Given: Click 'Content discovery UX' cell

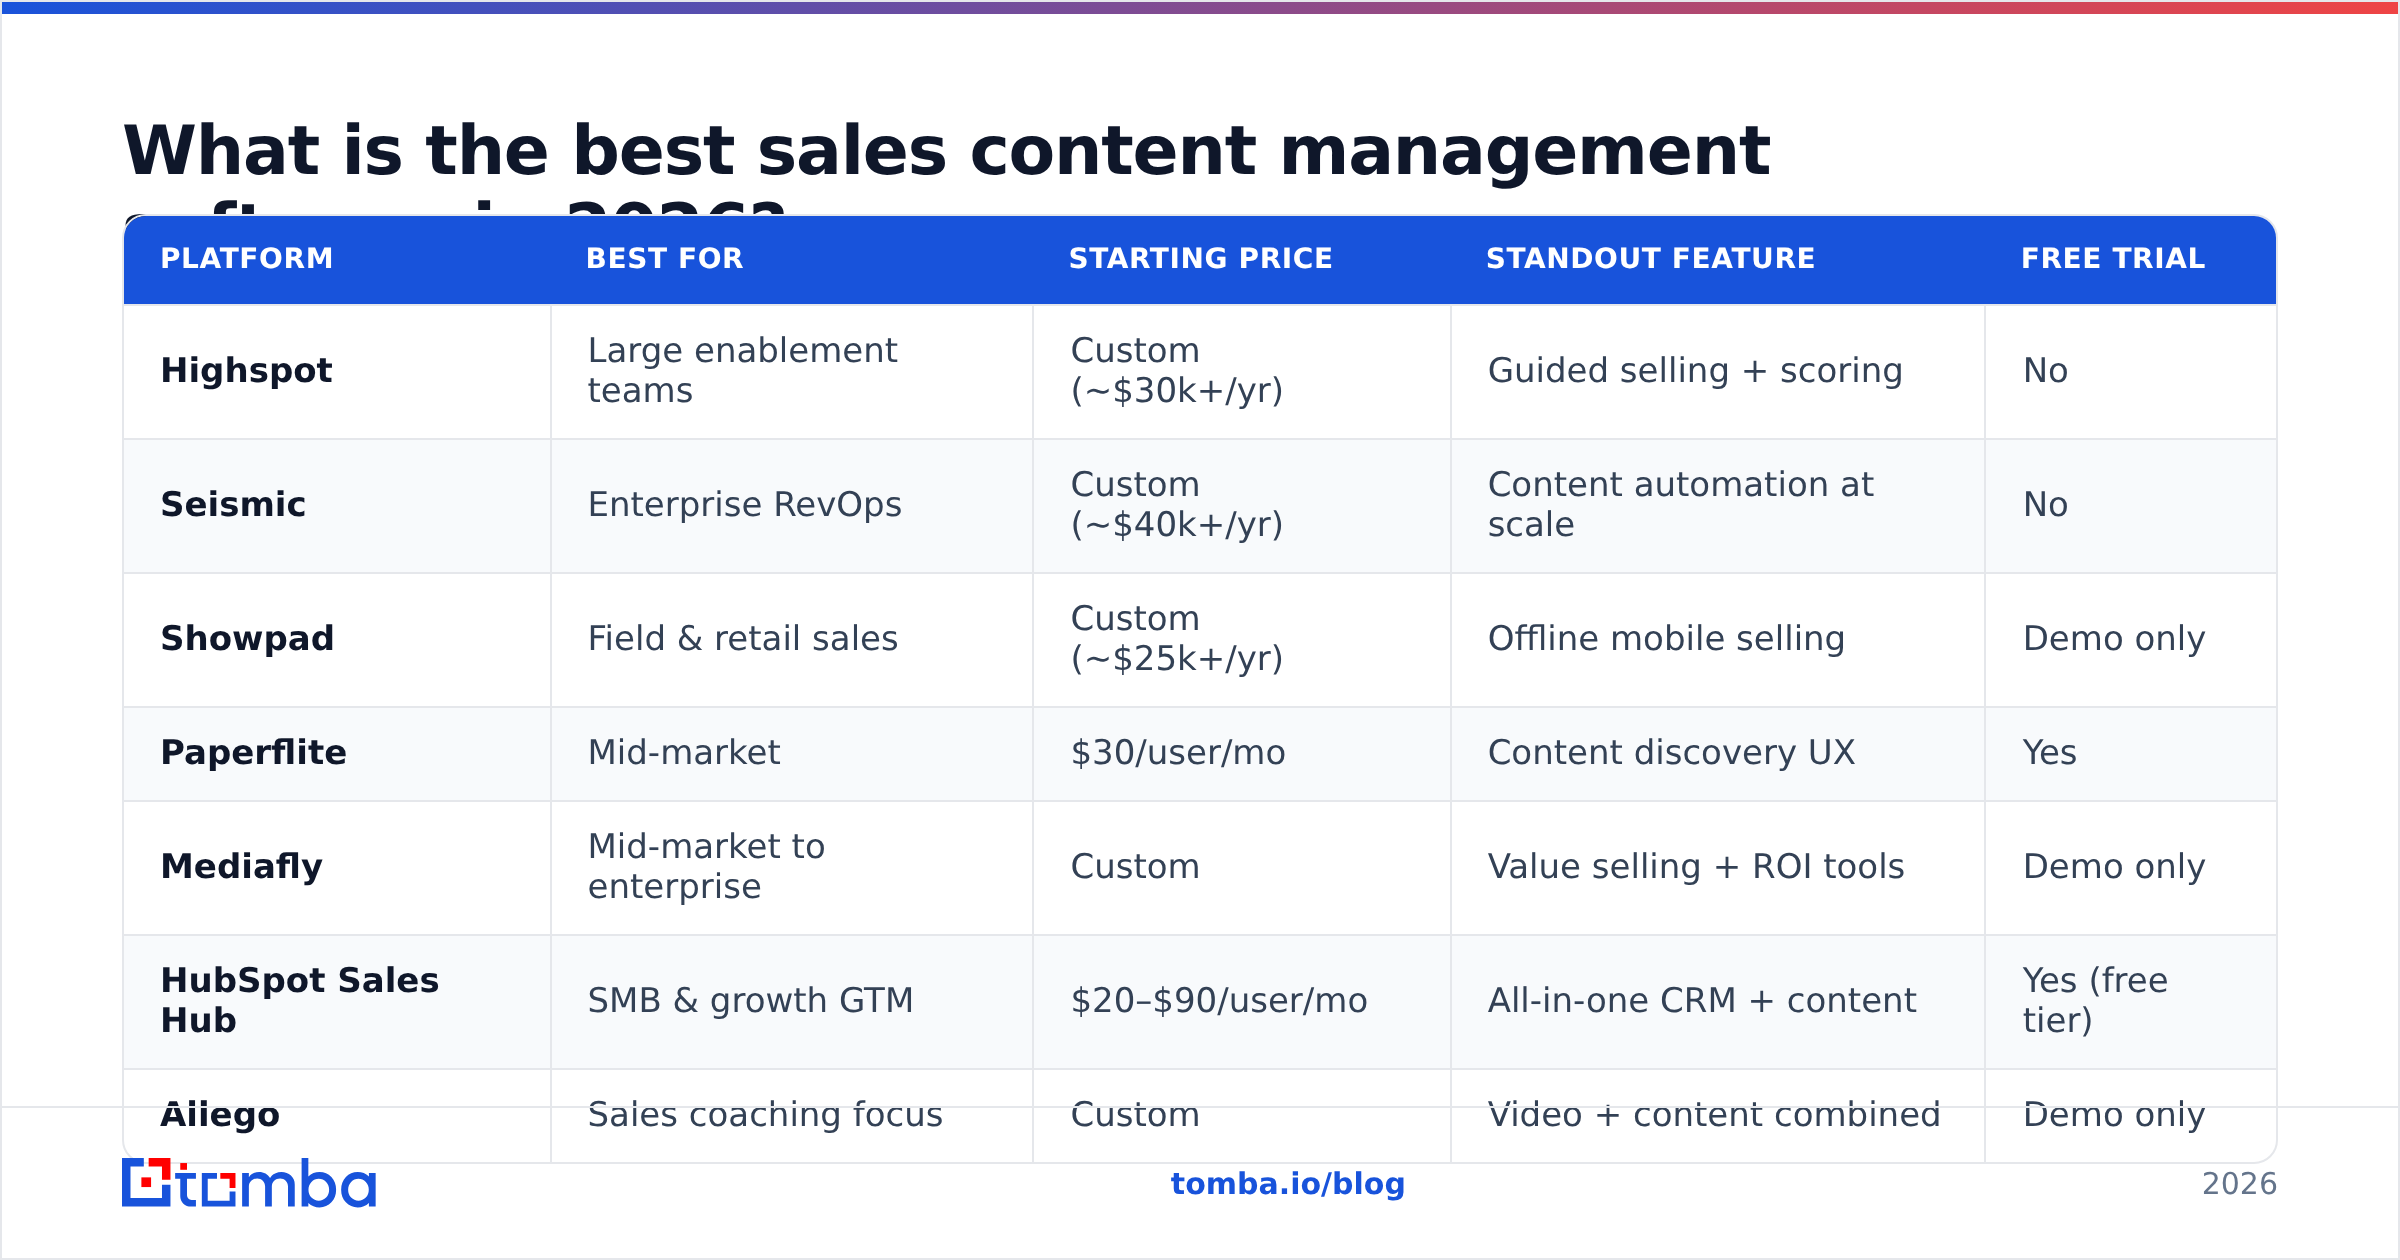Looking at the screenshot, I should click(x=1718, y=754).
